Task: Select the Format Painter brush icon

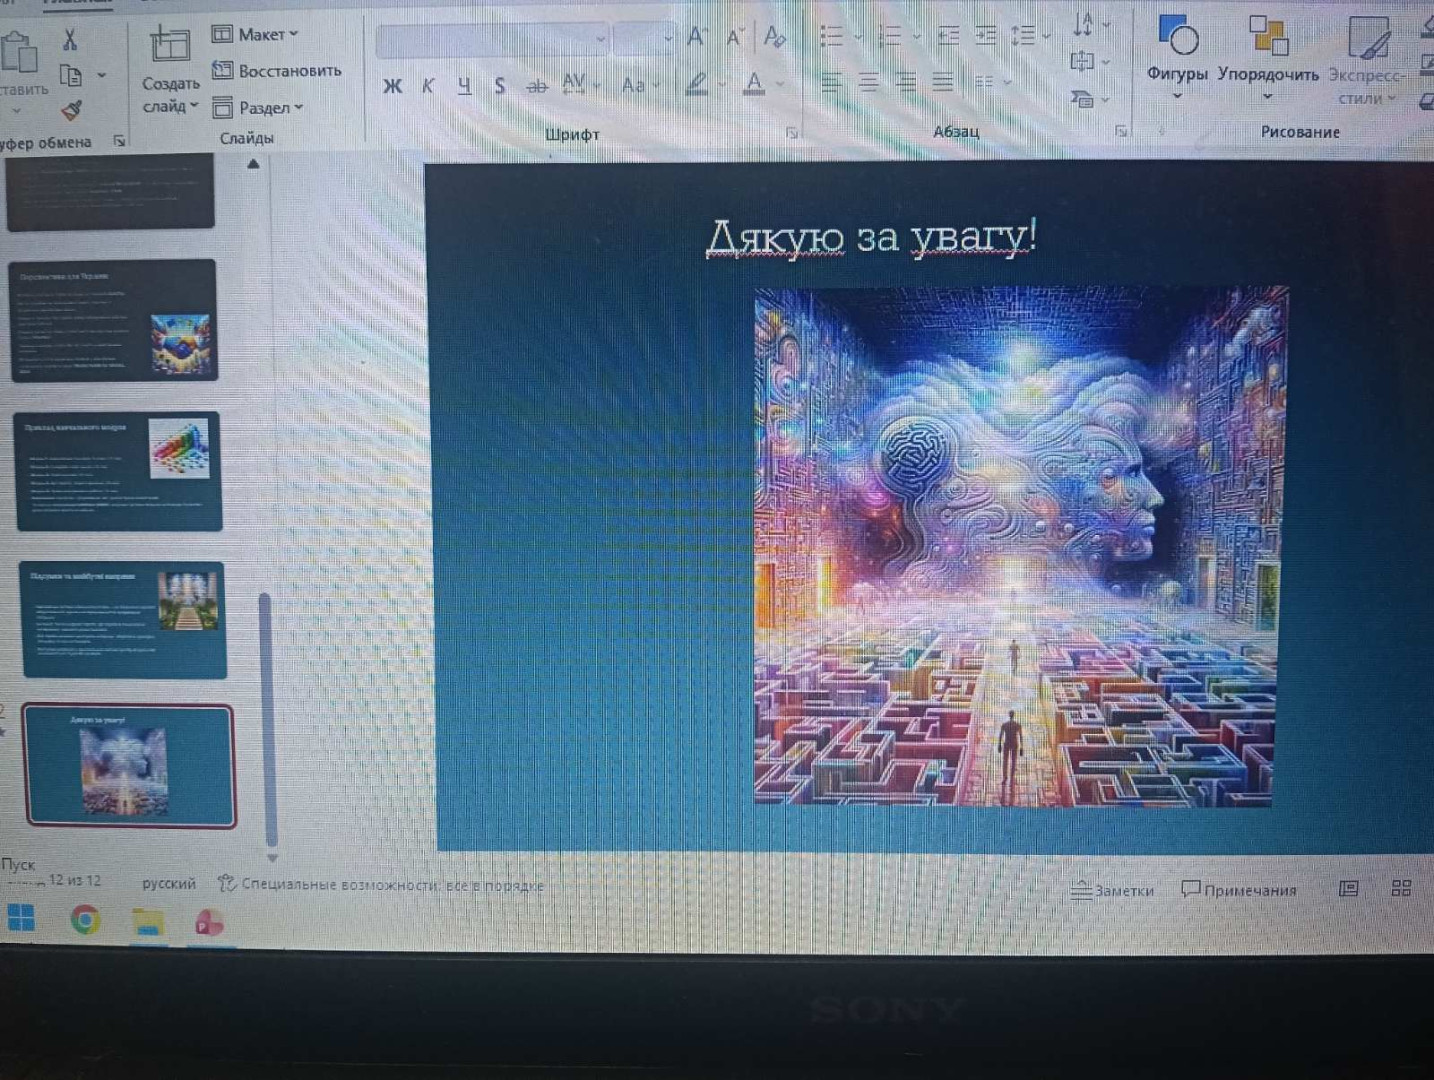Action: click(71, 110)
